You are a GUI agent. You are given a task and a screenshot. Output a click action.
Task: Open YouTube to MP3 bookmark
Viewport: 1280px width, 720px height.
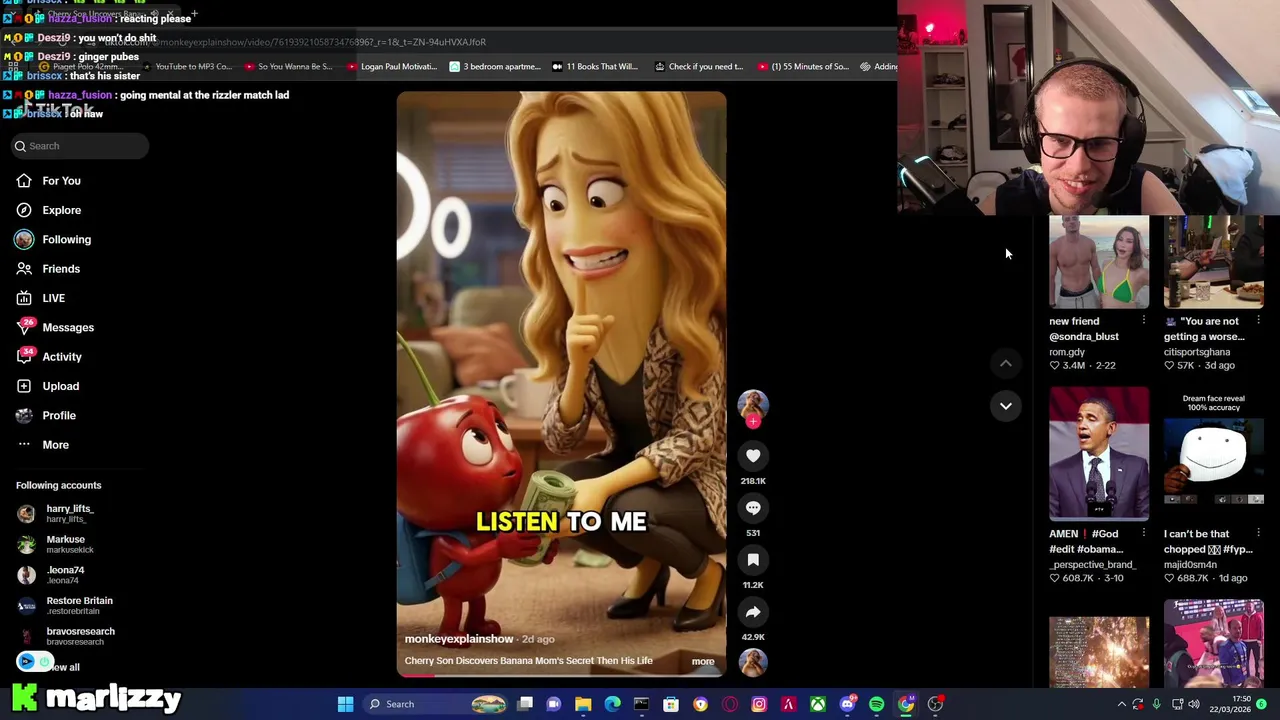pyautogui.click(x=188, y=67)
